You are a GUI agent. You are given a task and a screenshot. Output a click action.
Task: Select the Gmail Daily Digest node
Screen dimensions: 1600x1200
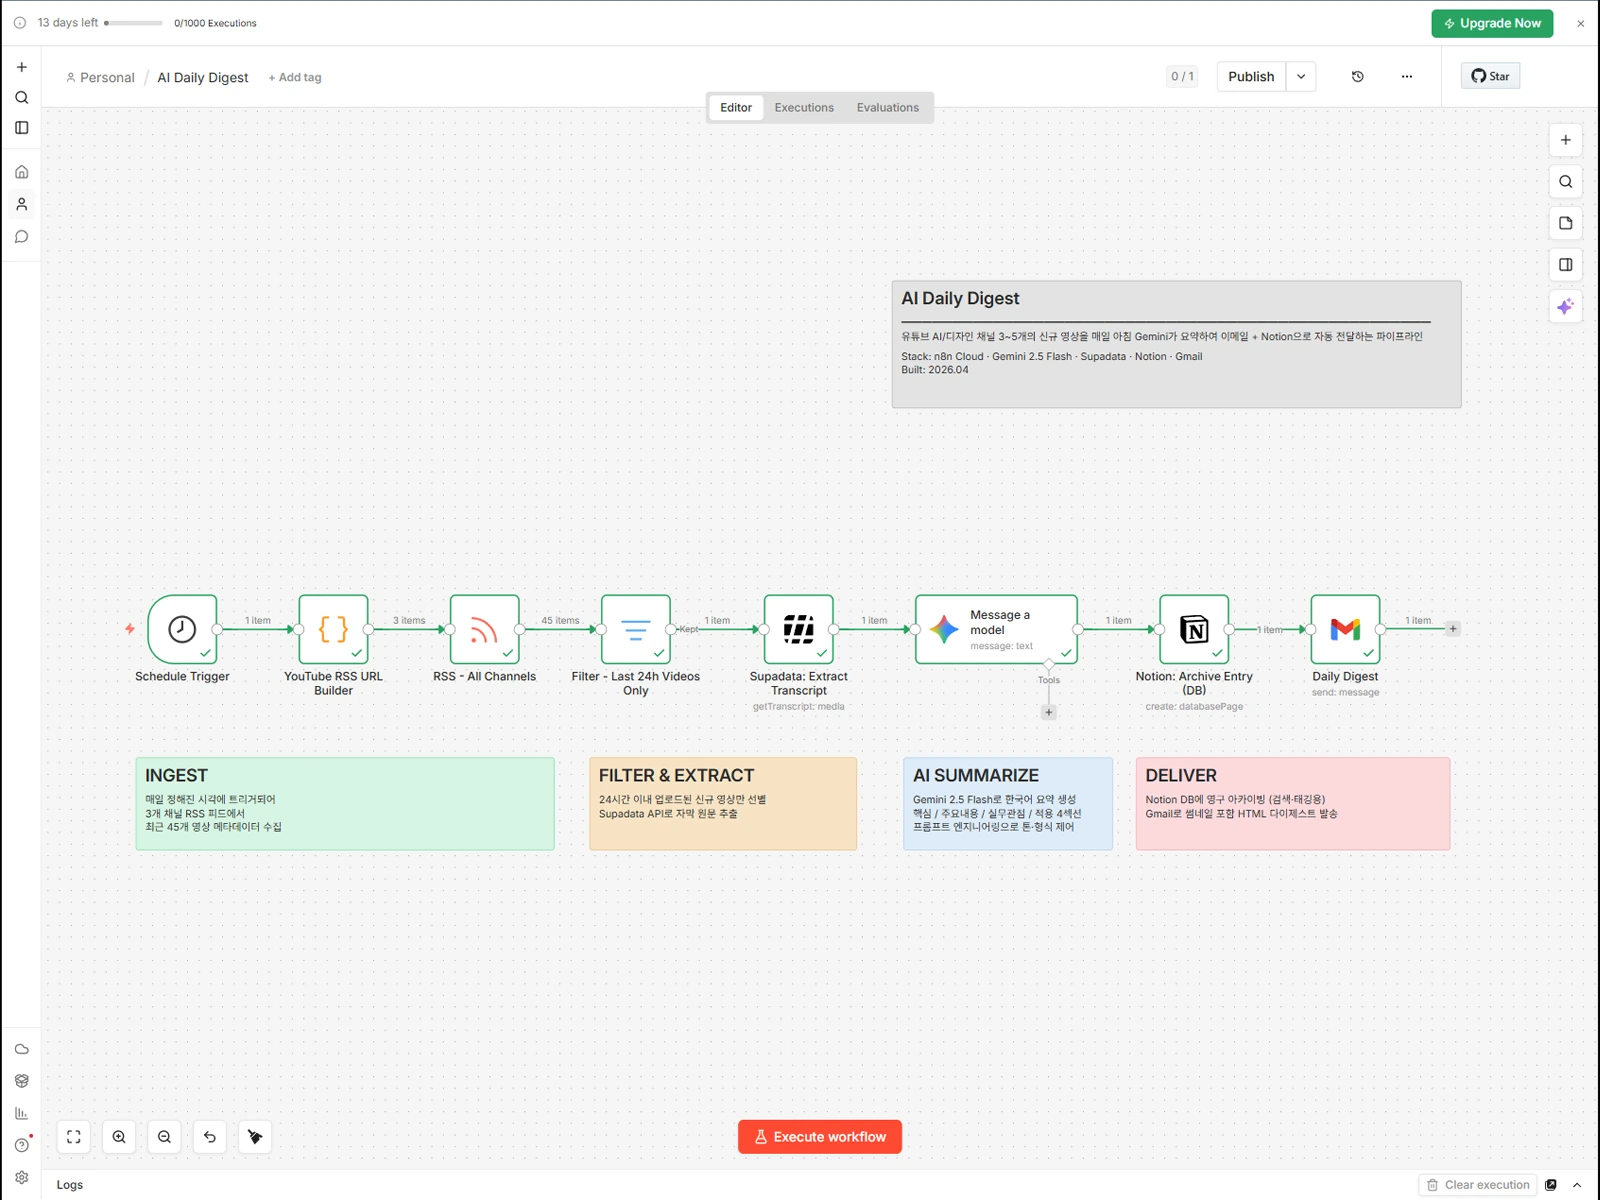(x=1345, y=629)
